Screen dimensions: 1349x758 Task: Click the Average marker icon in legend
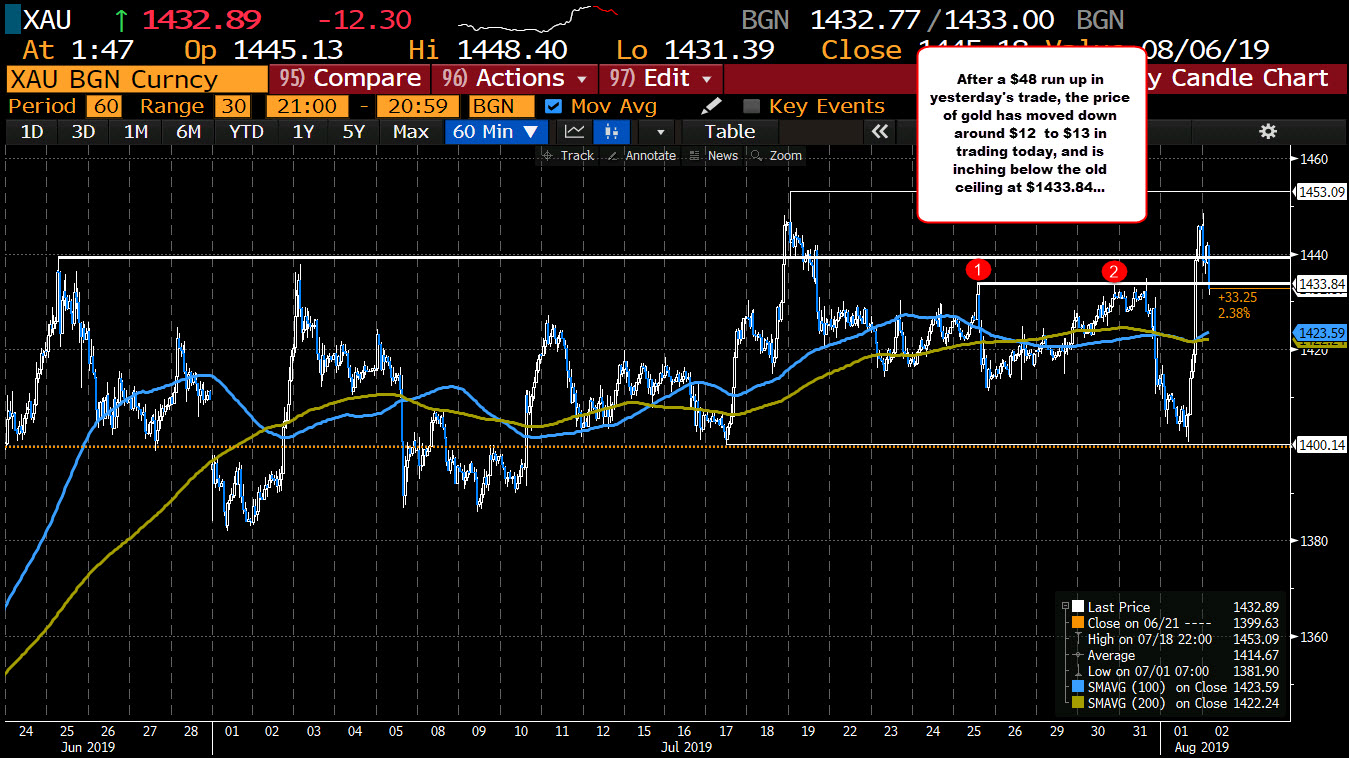(1077, 655)
